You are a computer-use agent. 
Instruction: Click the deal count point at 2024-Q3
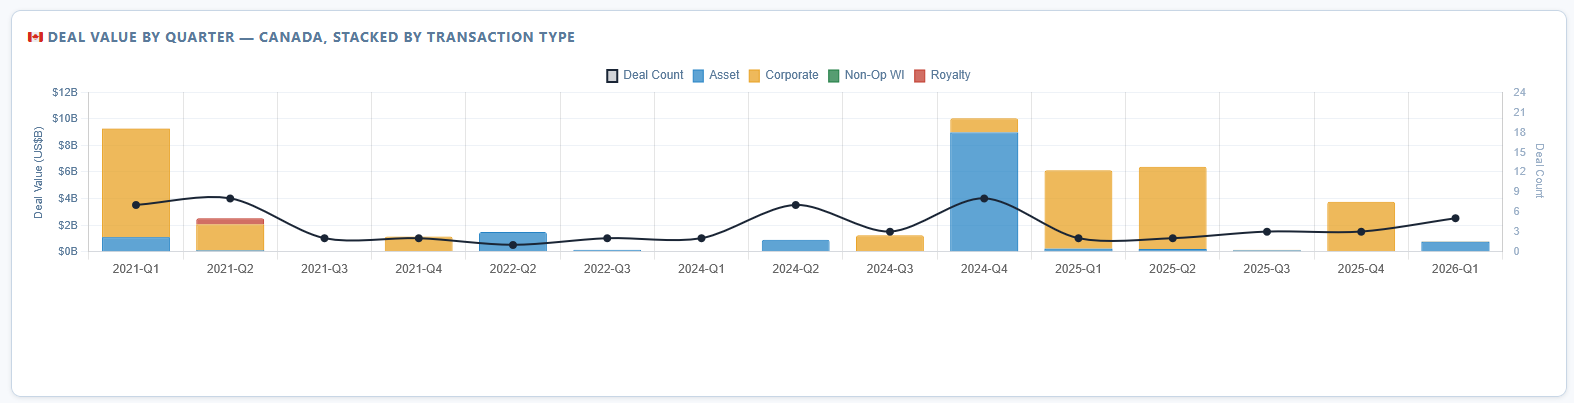pos(890,232)
